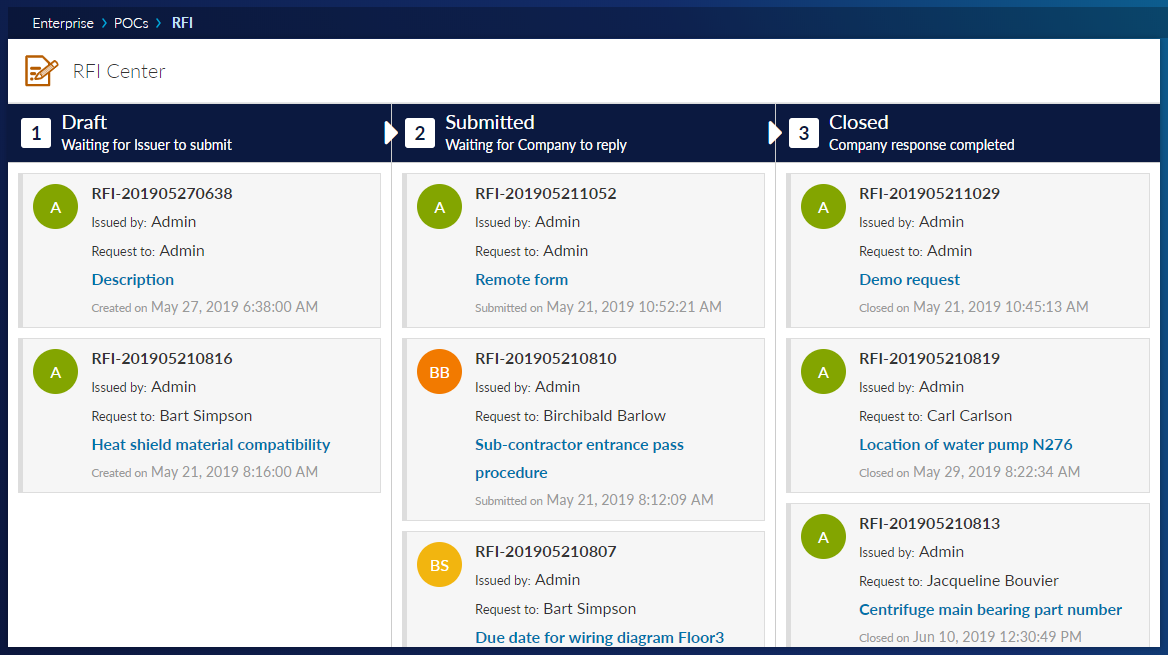The image size is (1168, 655).
Task: Select the Submitted stage header
Action: [489, 123]
